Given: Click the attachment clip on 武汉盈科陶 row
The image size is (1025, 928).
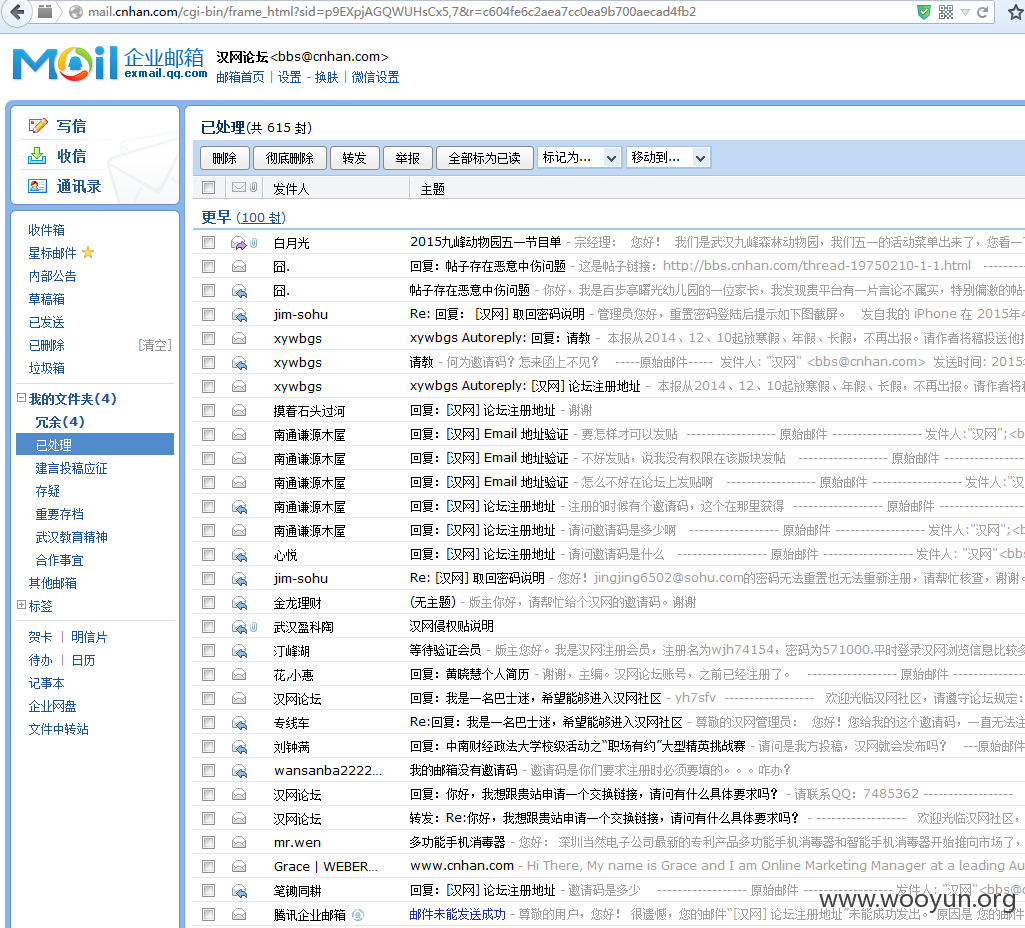Looking at the screenshot, I should click(254, 627).
